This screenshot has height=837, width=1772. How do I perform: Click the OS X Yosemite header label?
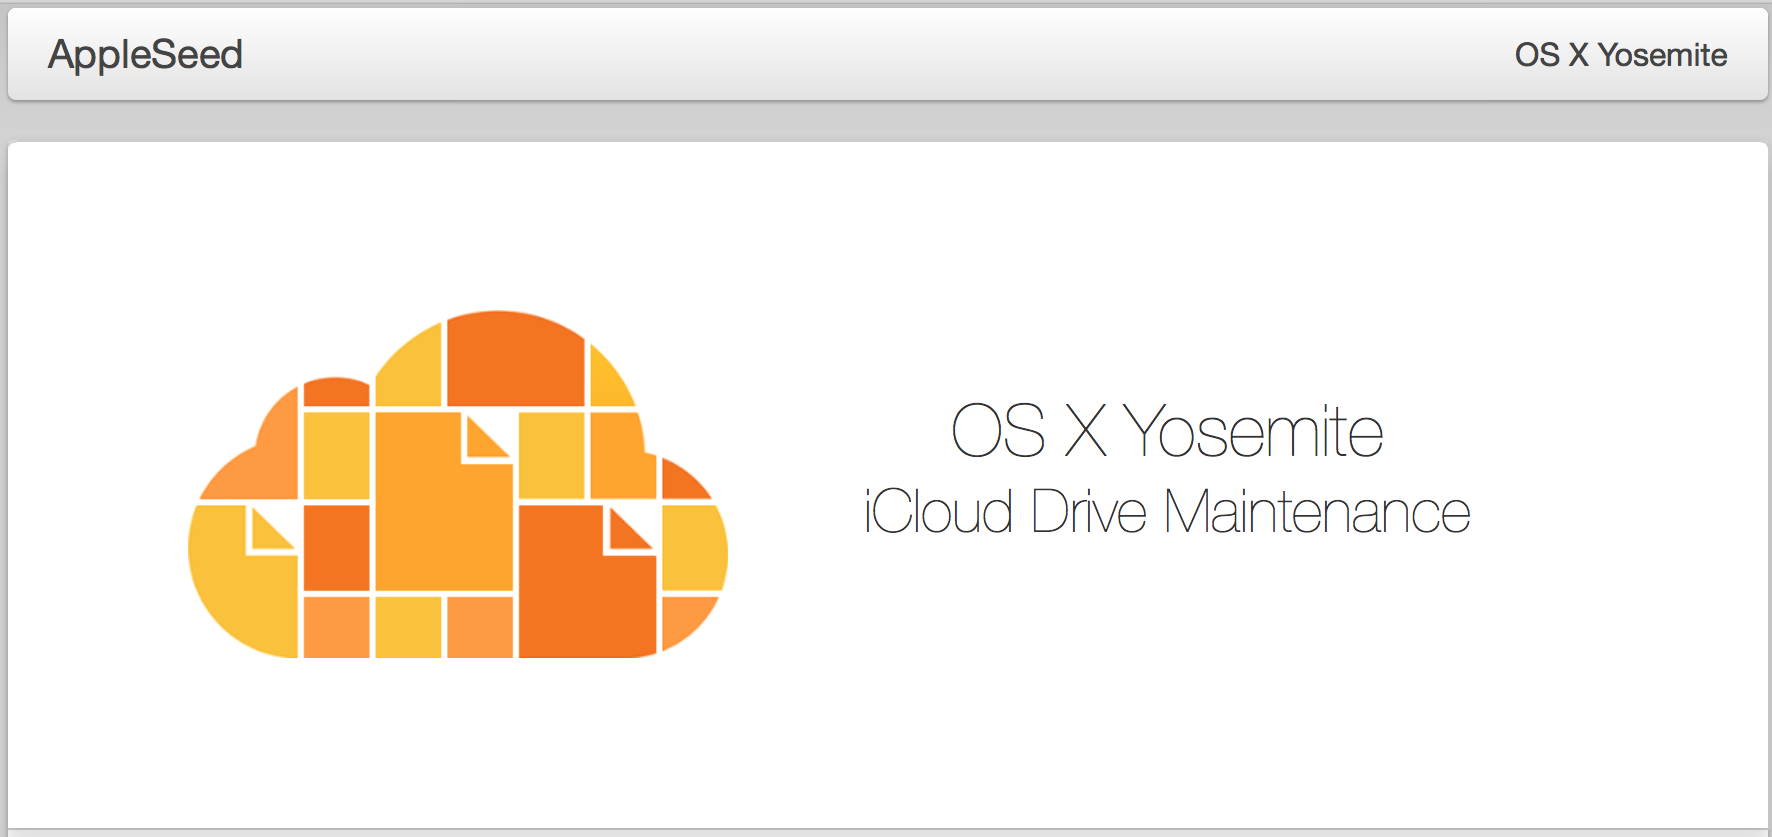[1620, 54]
